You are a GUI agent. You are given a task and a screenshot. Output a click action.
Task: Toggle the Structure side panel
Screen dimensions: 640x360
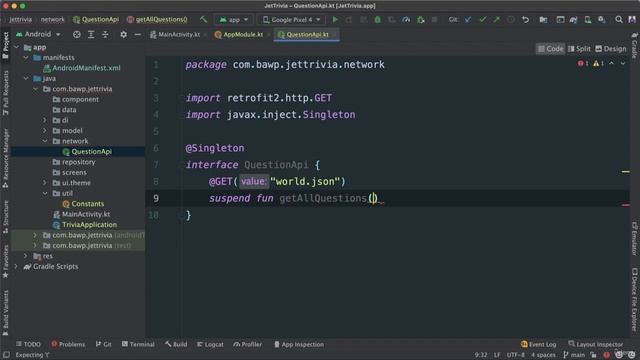click(x=6, y=216)
